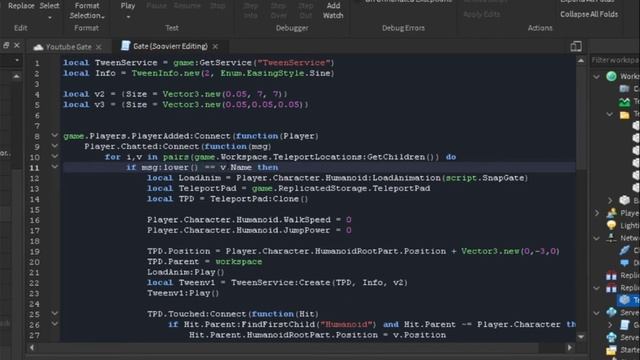
Task: Select the Players service icon
Action: [611, 213]
